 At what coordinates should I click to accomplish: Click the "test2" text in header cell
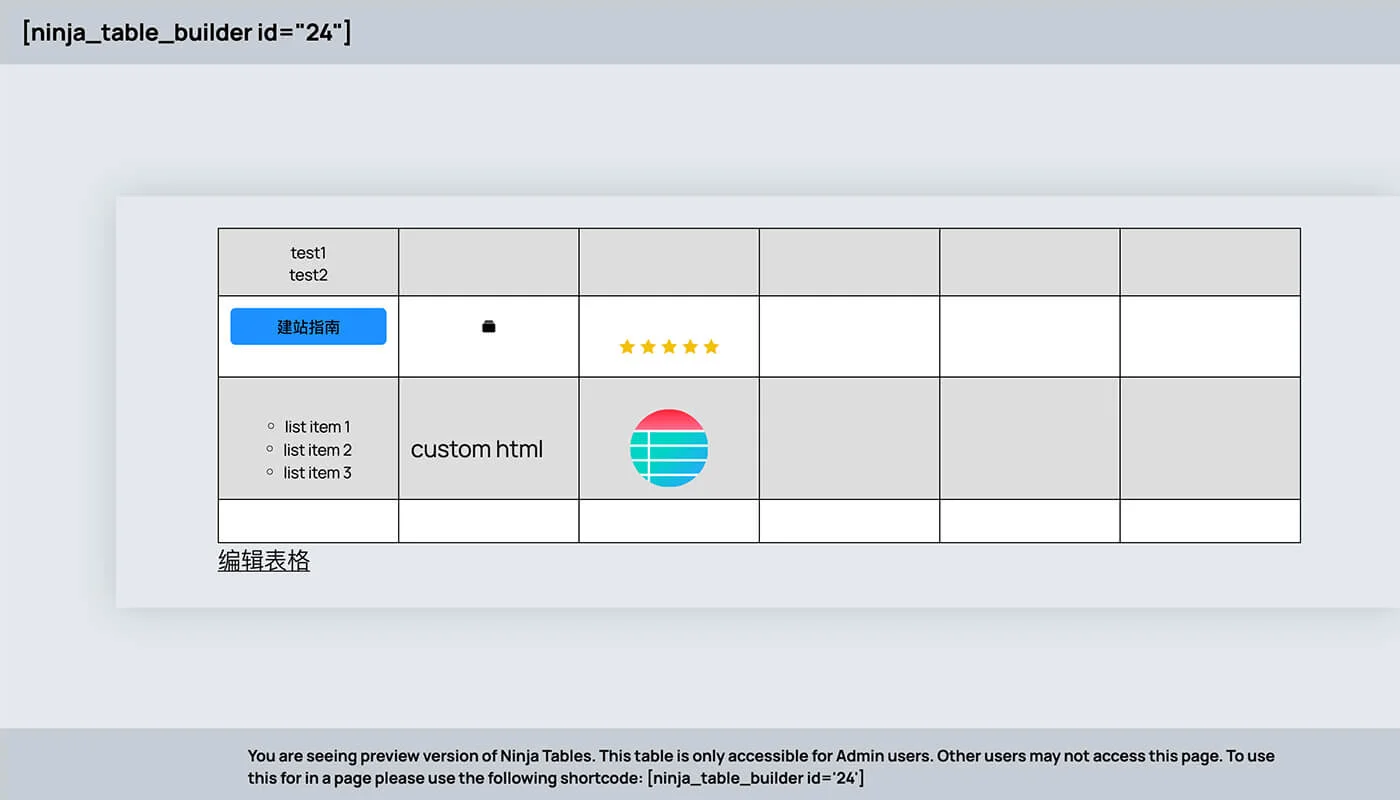coord(308,275)
